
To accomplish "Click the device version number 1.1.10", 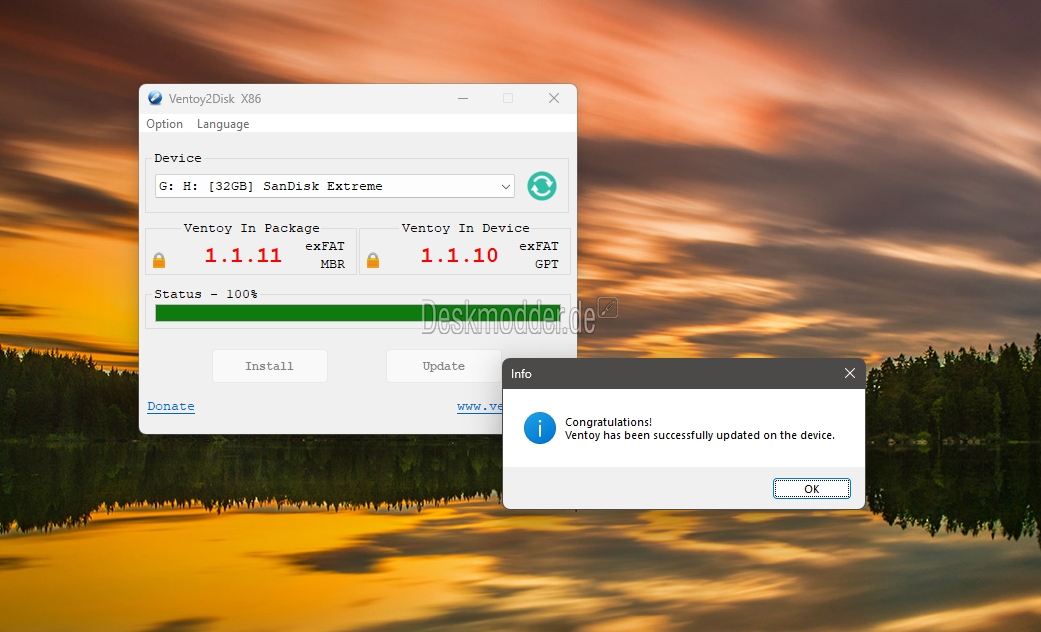I will [x=459, y=256].
